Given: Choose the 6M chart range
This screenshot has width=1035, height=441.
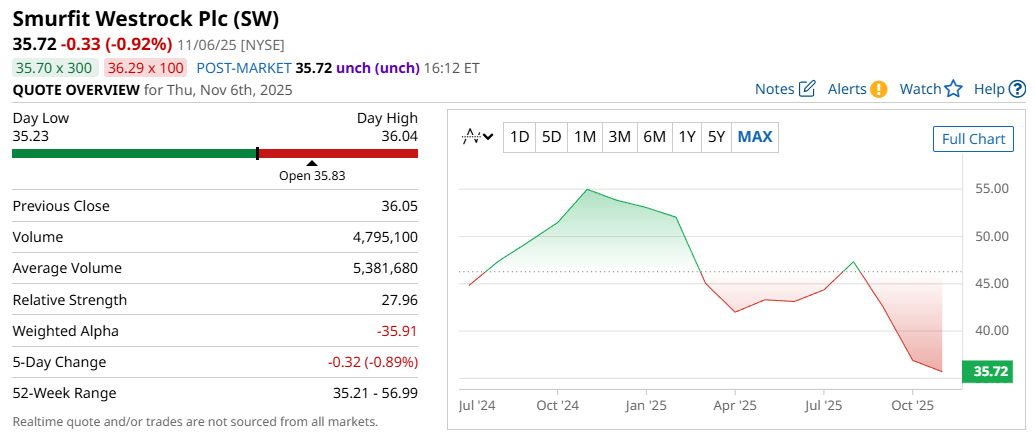Looking at the screenshot, I should (654, 137).
